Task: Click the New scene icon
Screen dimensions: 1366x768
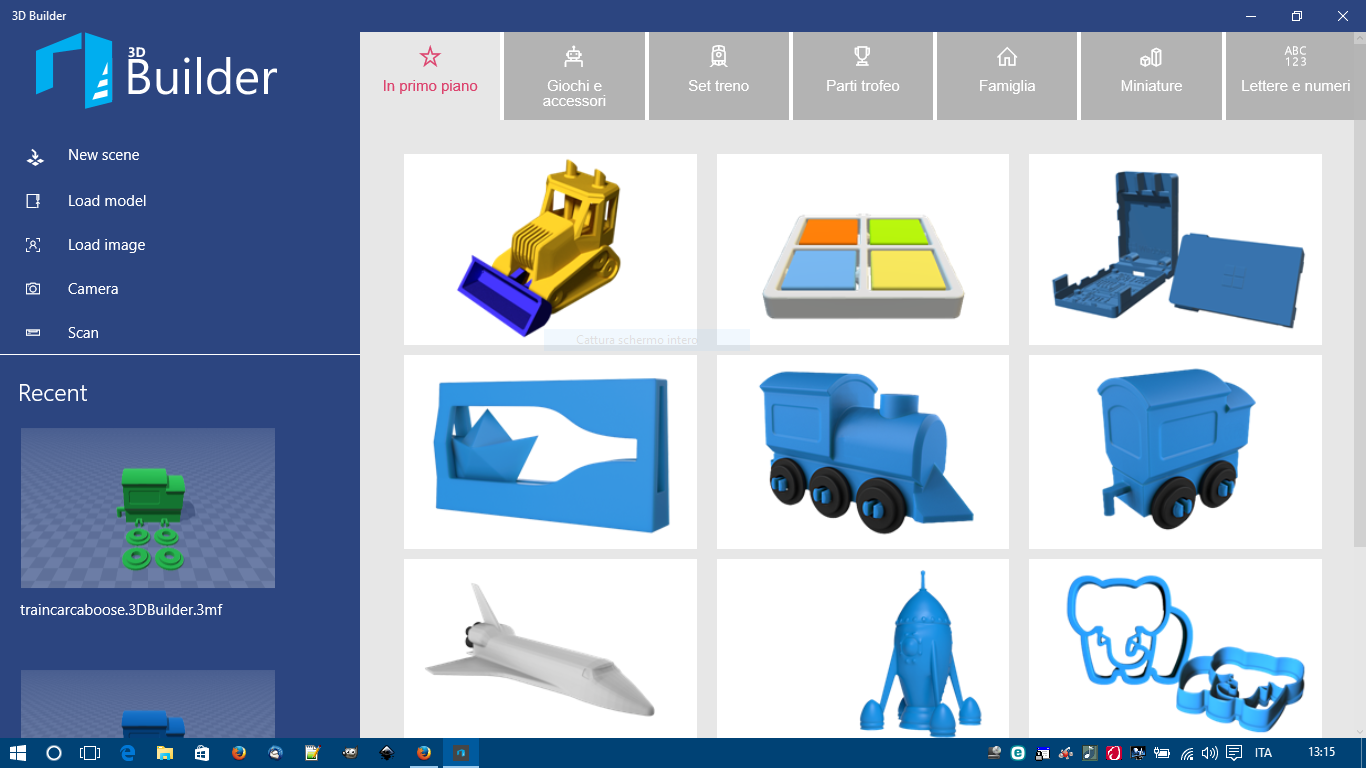Action: click(34, 156)
